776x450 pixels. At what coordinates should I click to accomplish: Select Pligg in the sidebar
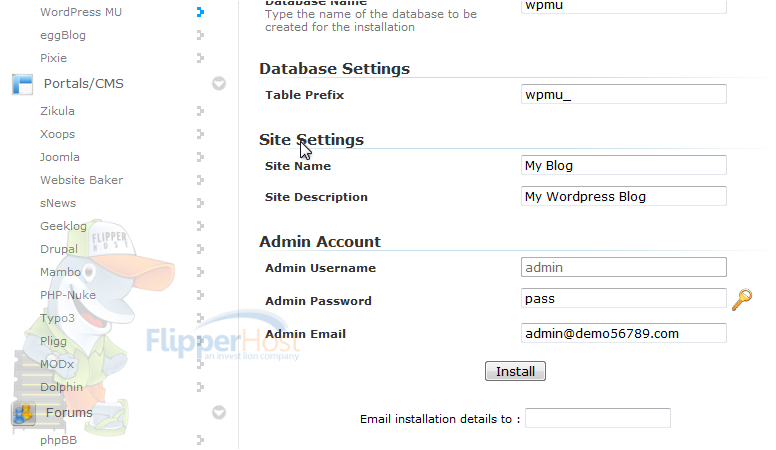tap(53, 341)
